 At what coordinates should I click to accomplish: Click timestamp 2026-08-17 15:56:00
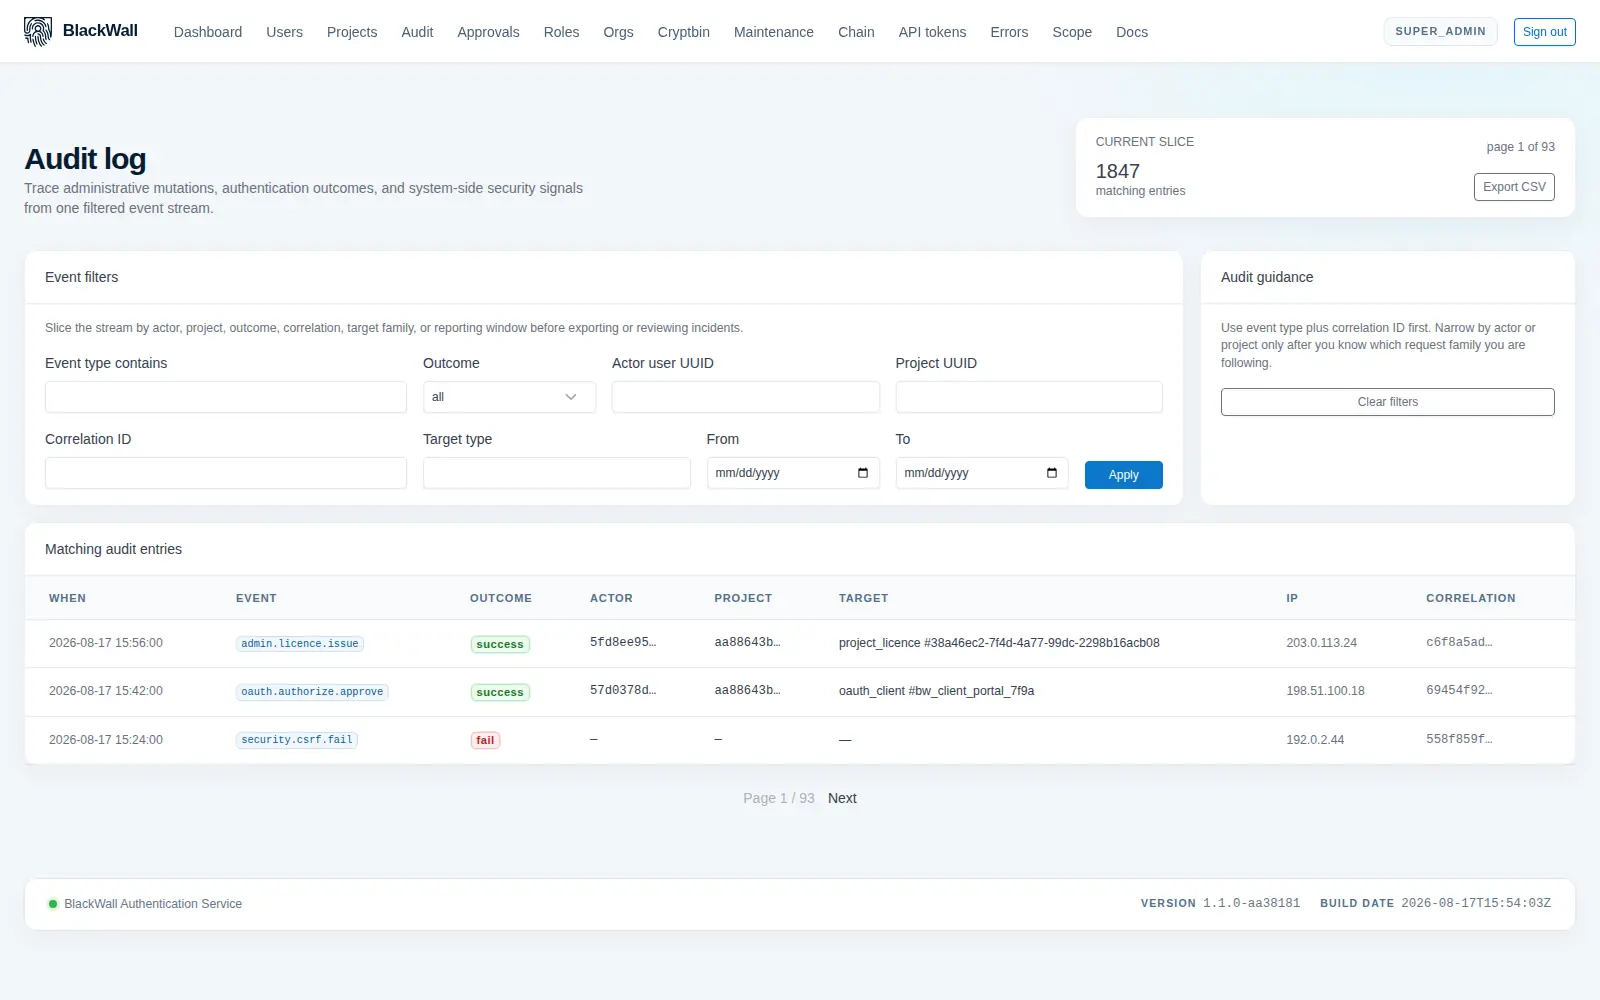click(106, 643)
